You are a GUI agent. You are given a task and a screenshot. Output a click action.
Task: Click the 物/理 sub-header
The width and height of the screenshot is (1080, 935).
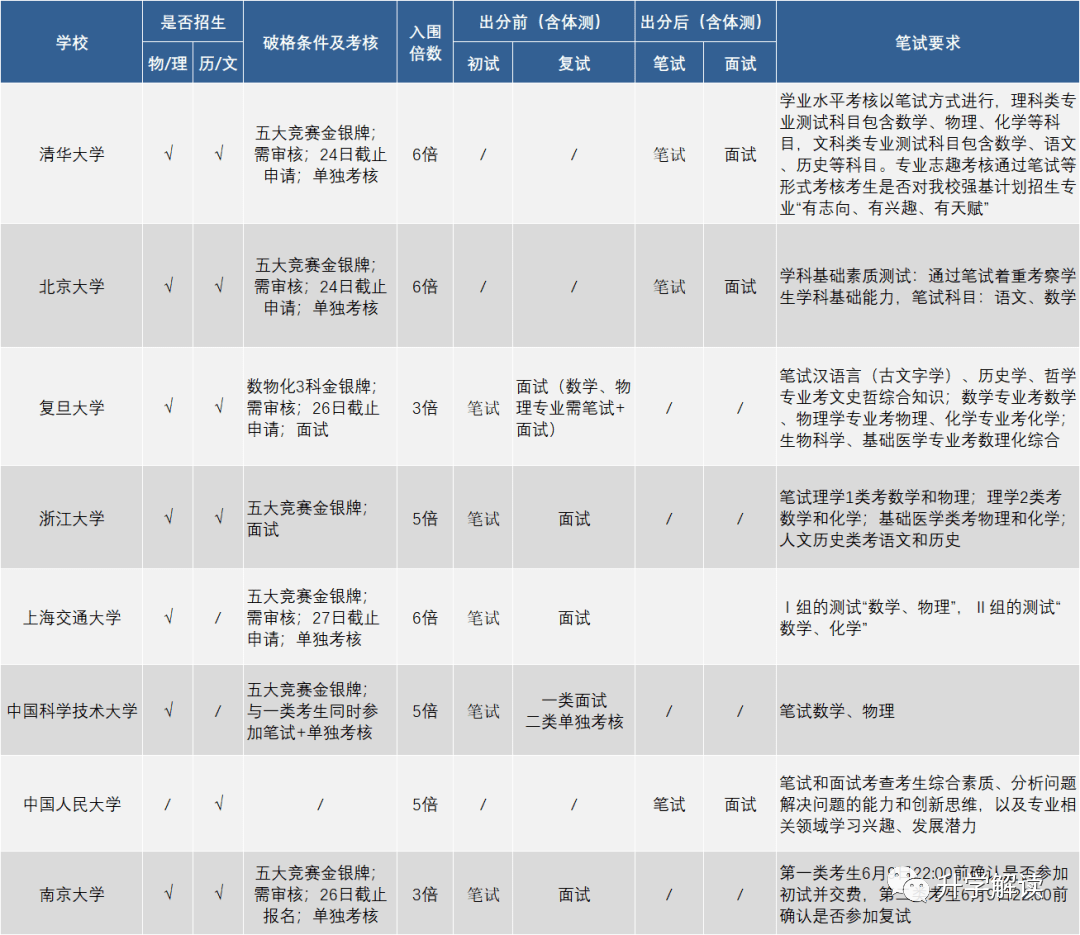click(167, 63)
